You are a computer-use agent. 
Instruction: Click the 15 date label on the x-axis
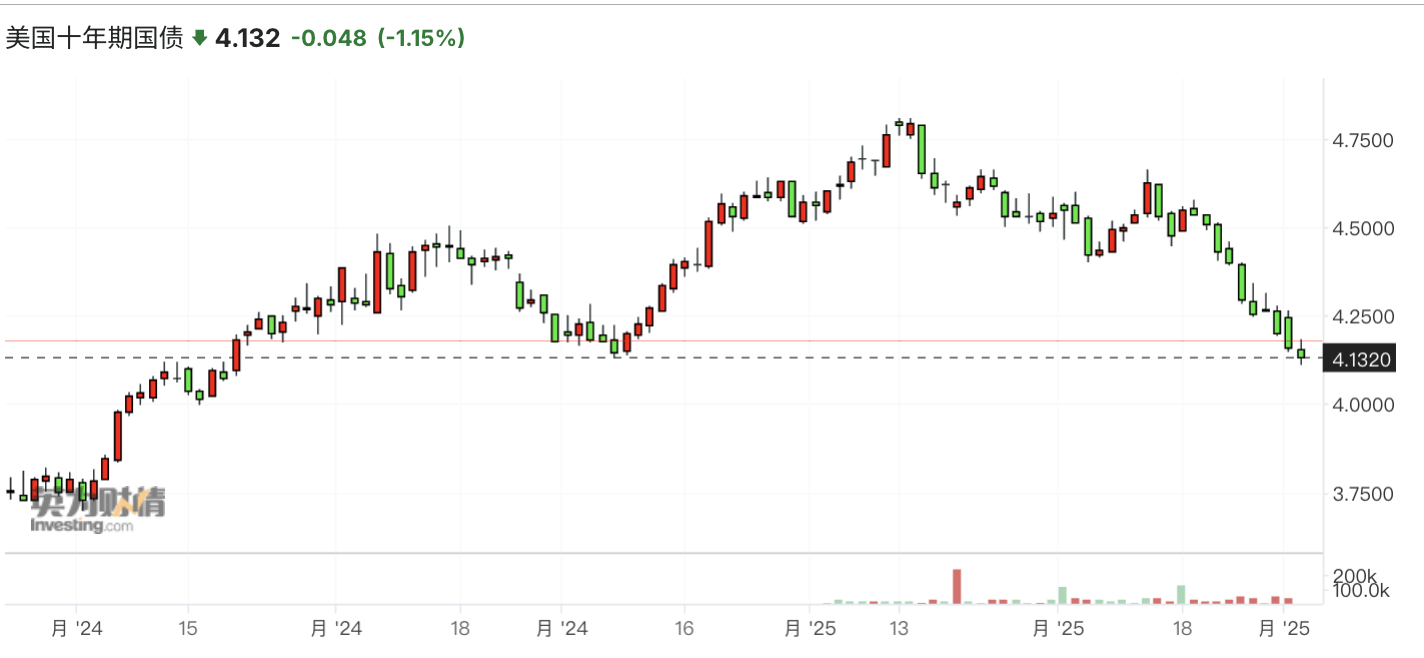[188, 629]
